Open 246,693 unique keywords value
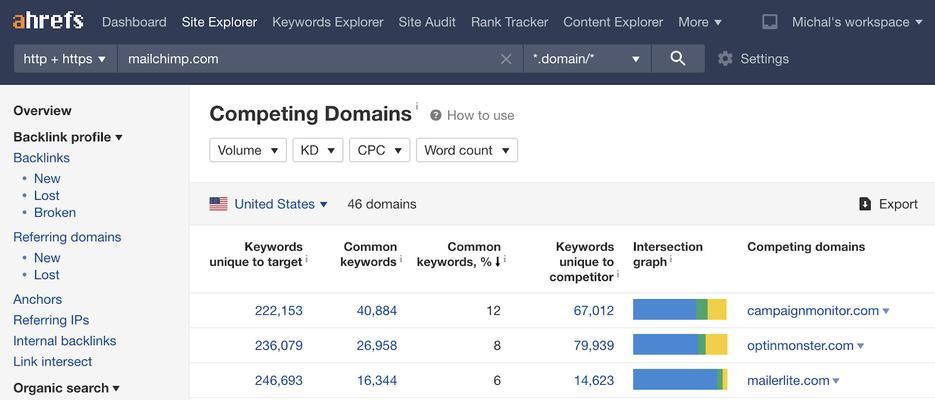The height and width of the screenshot is (400, 935). (x=278, y=380)
